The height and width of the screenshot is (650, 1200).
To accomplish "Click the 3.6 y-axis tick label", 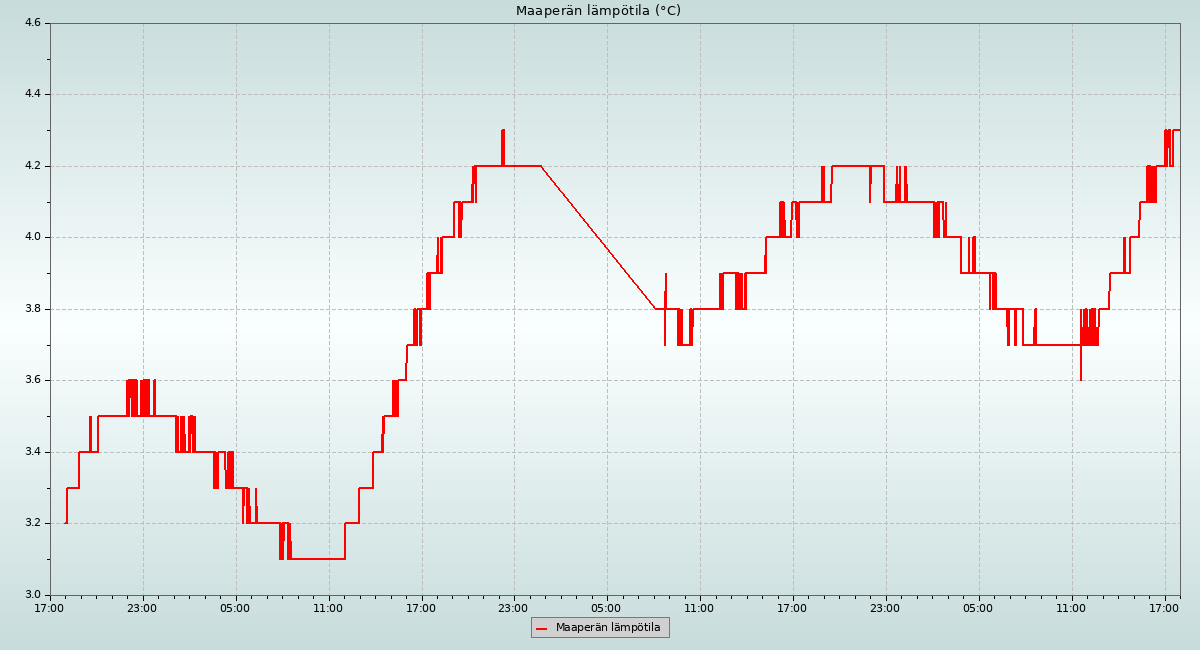I will [32, 380].
